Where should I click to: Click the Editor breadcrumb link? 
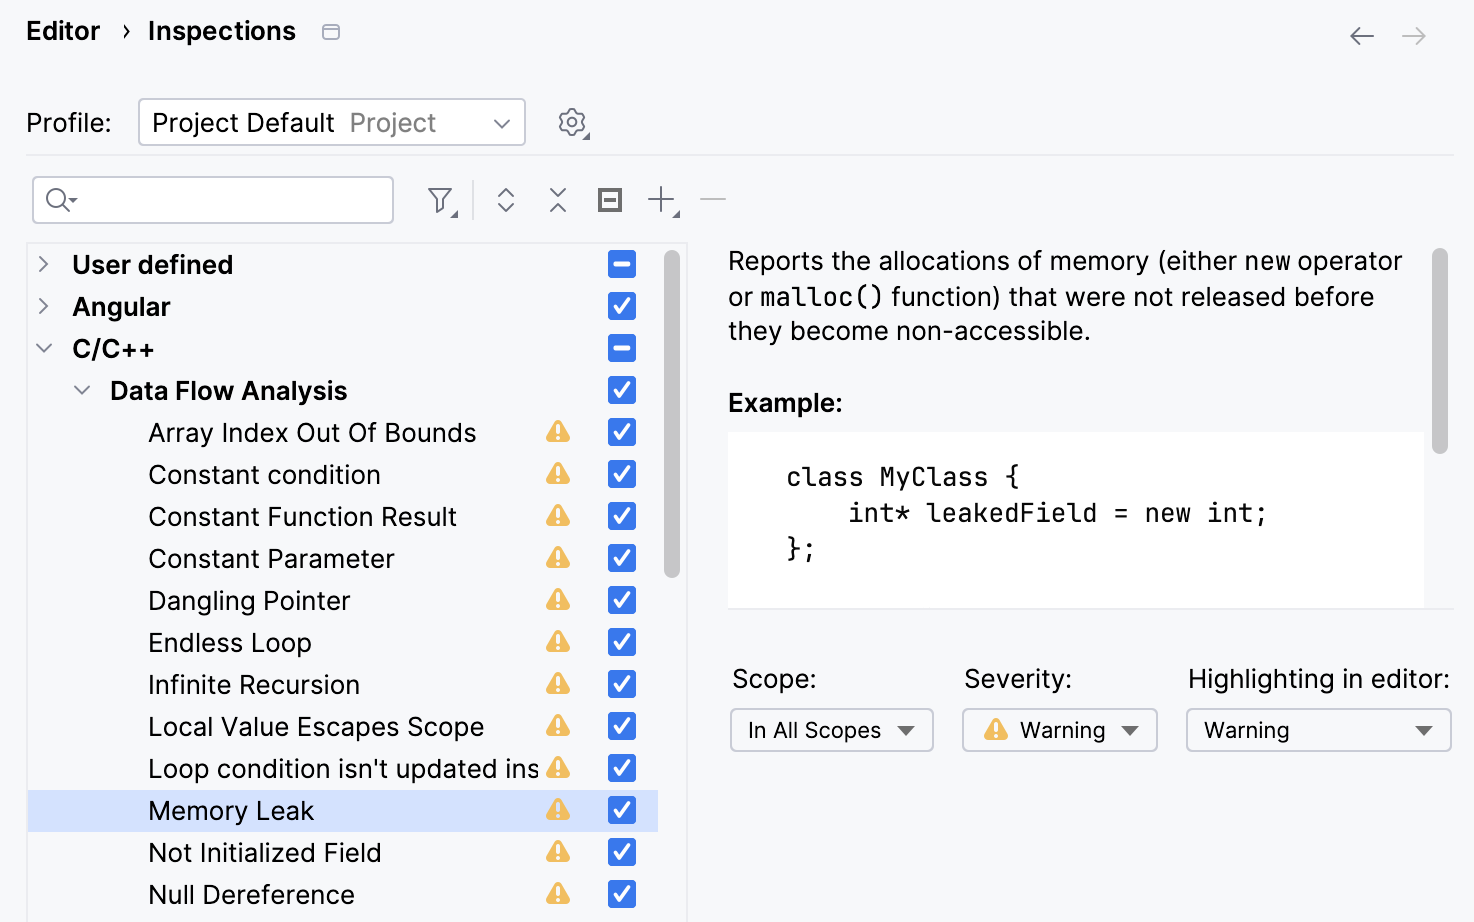pyautogui.click(x=63, y=31)
